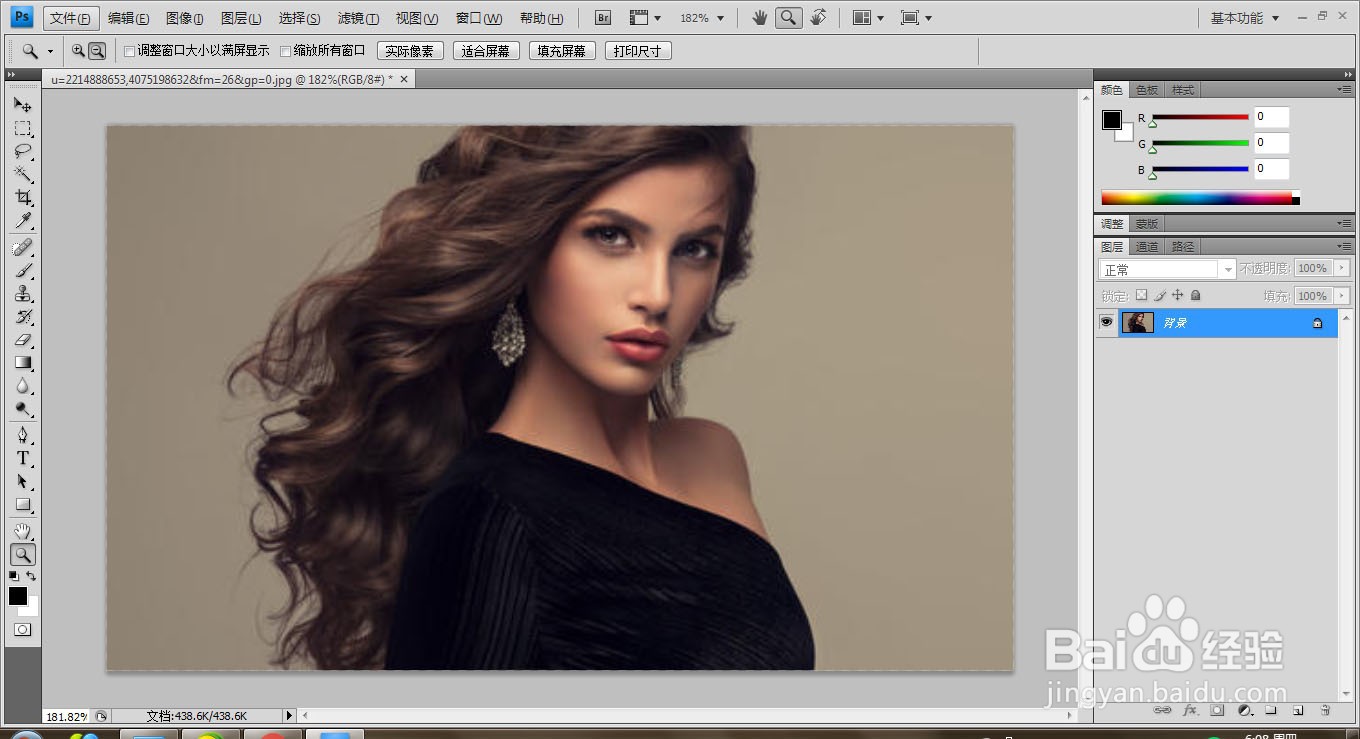Select the Rectangle shape tool
Screen dimensions: 1360x739
[x=22, y=504]
